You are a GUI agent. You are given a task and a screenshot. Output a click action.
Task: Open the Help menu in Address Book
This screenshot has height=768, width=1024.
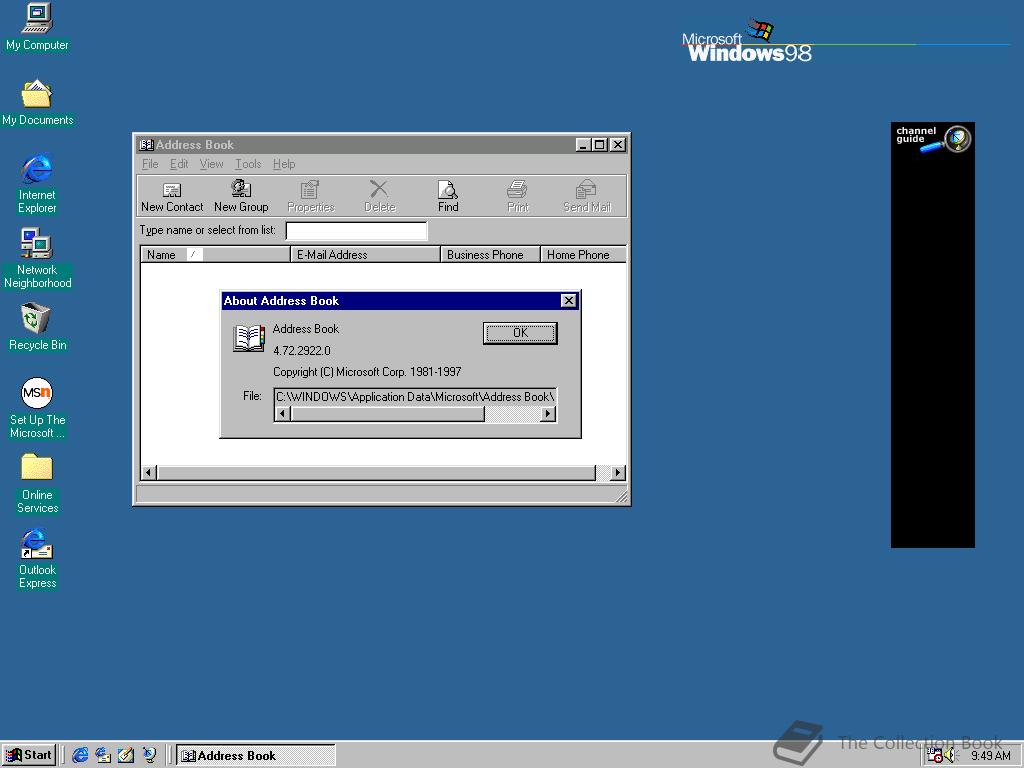tap(284, 164)
